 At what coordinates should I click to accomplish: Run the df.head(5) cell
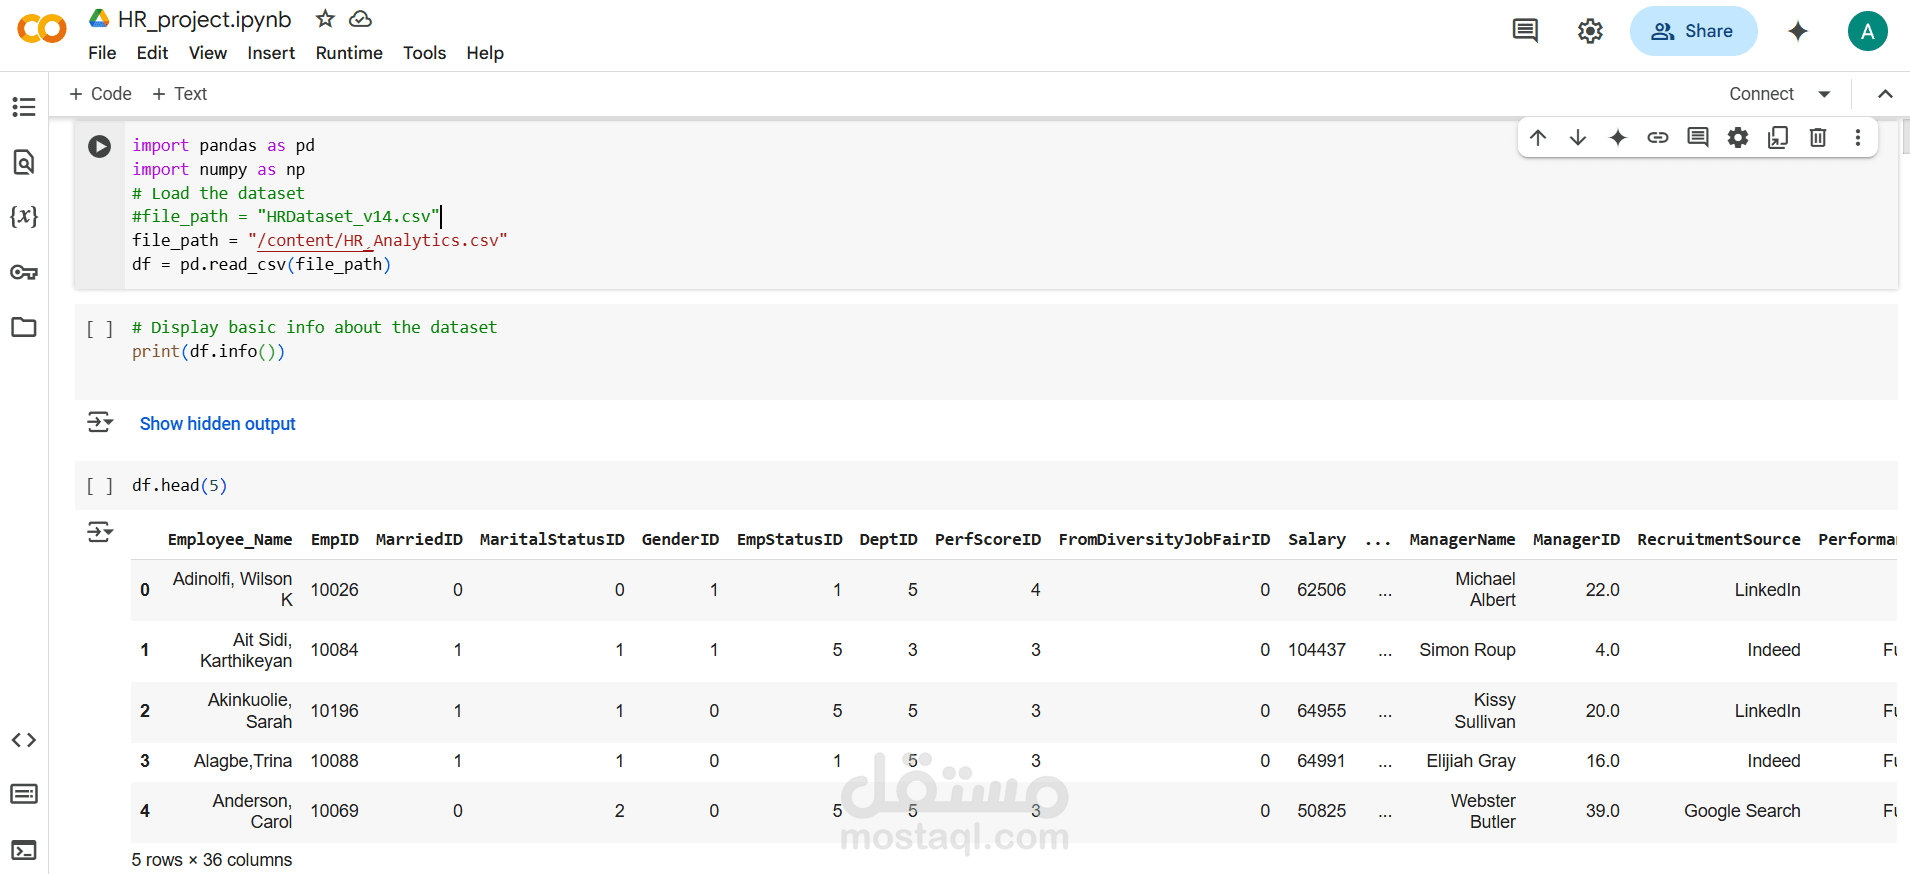coord(99,486)
